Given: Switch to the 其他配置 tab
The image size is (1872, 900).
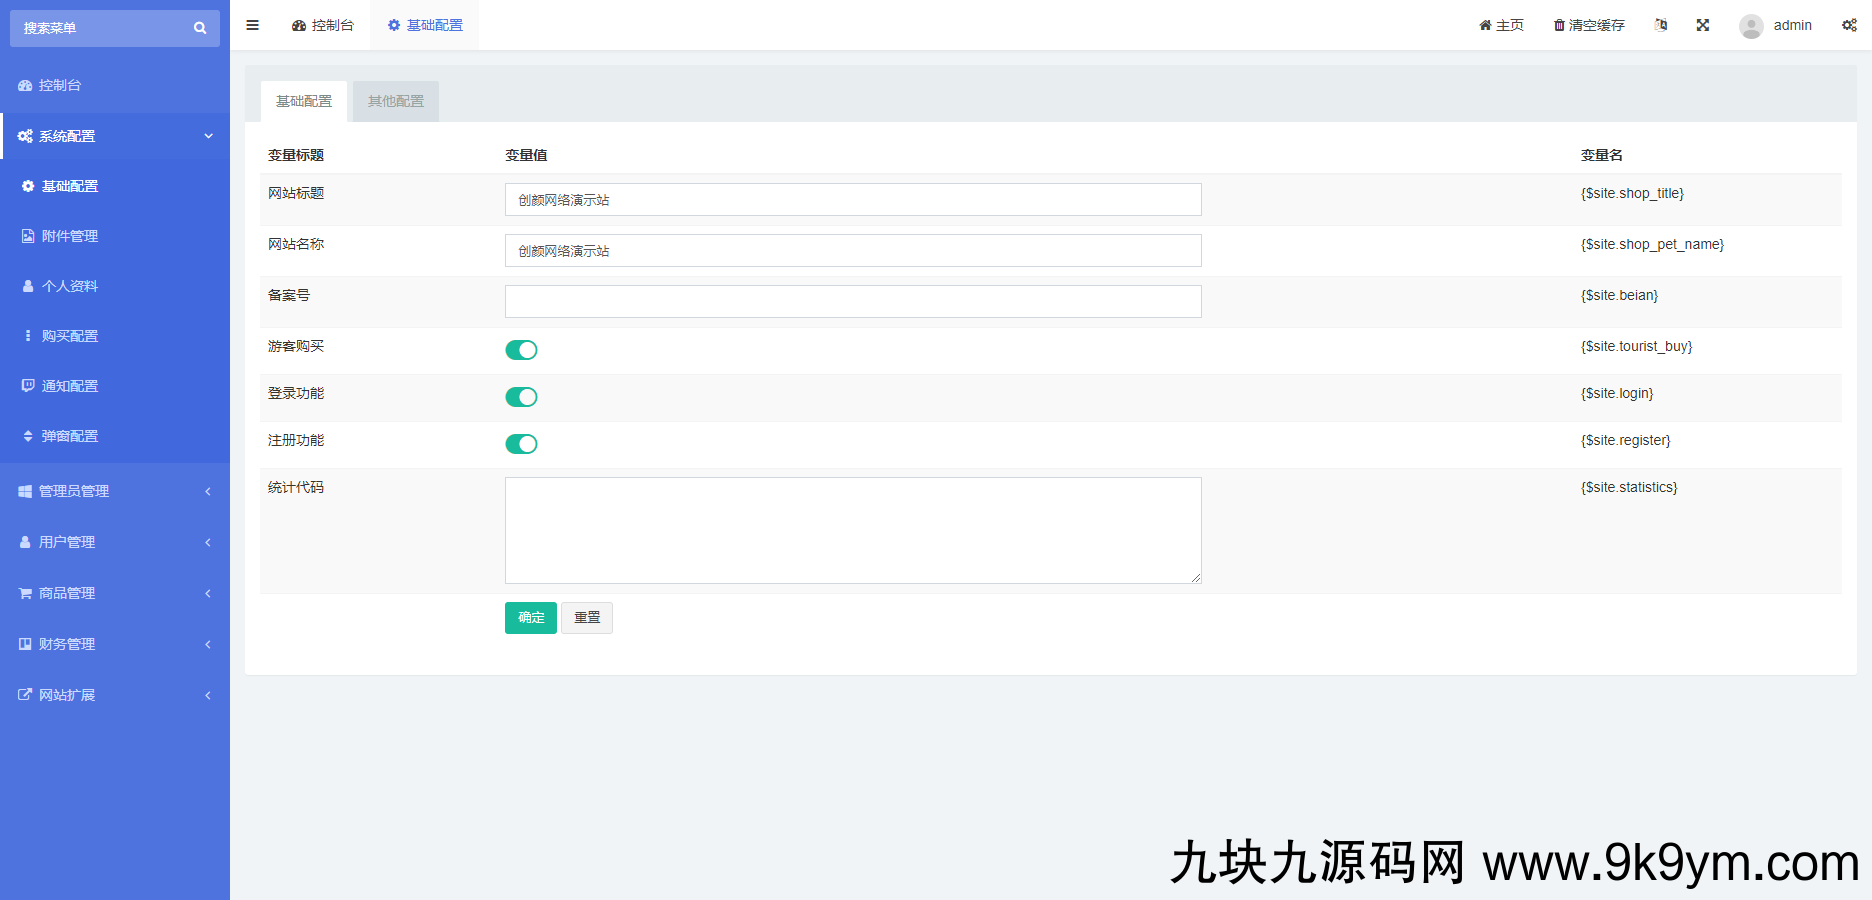Looking at the screenshot, I should tap(395, 101).
